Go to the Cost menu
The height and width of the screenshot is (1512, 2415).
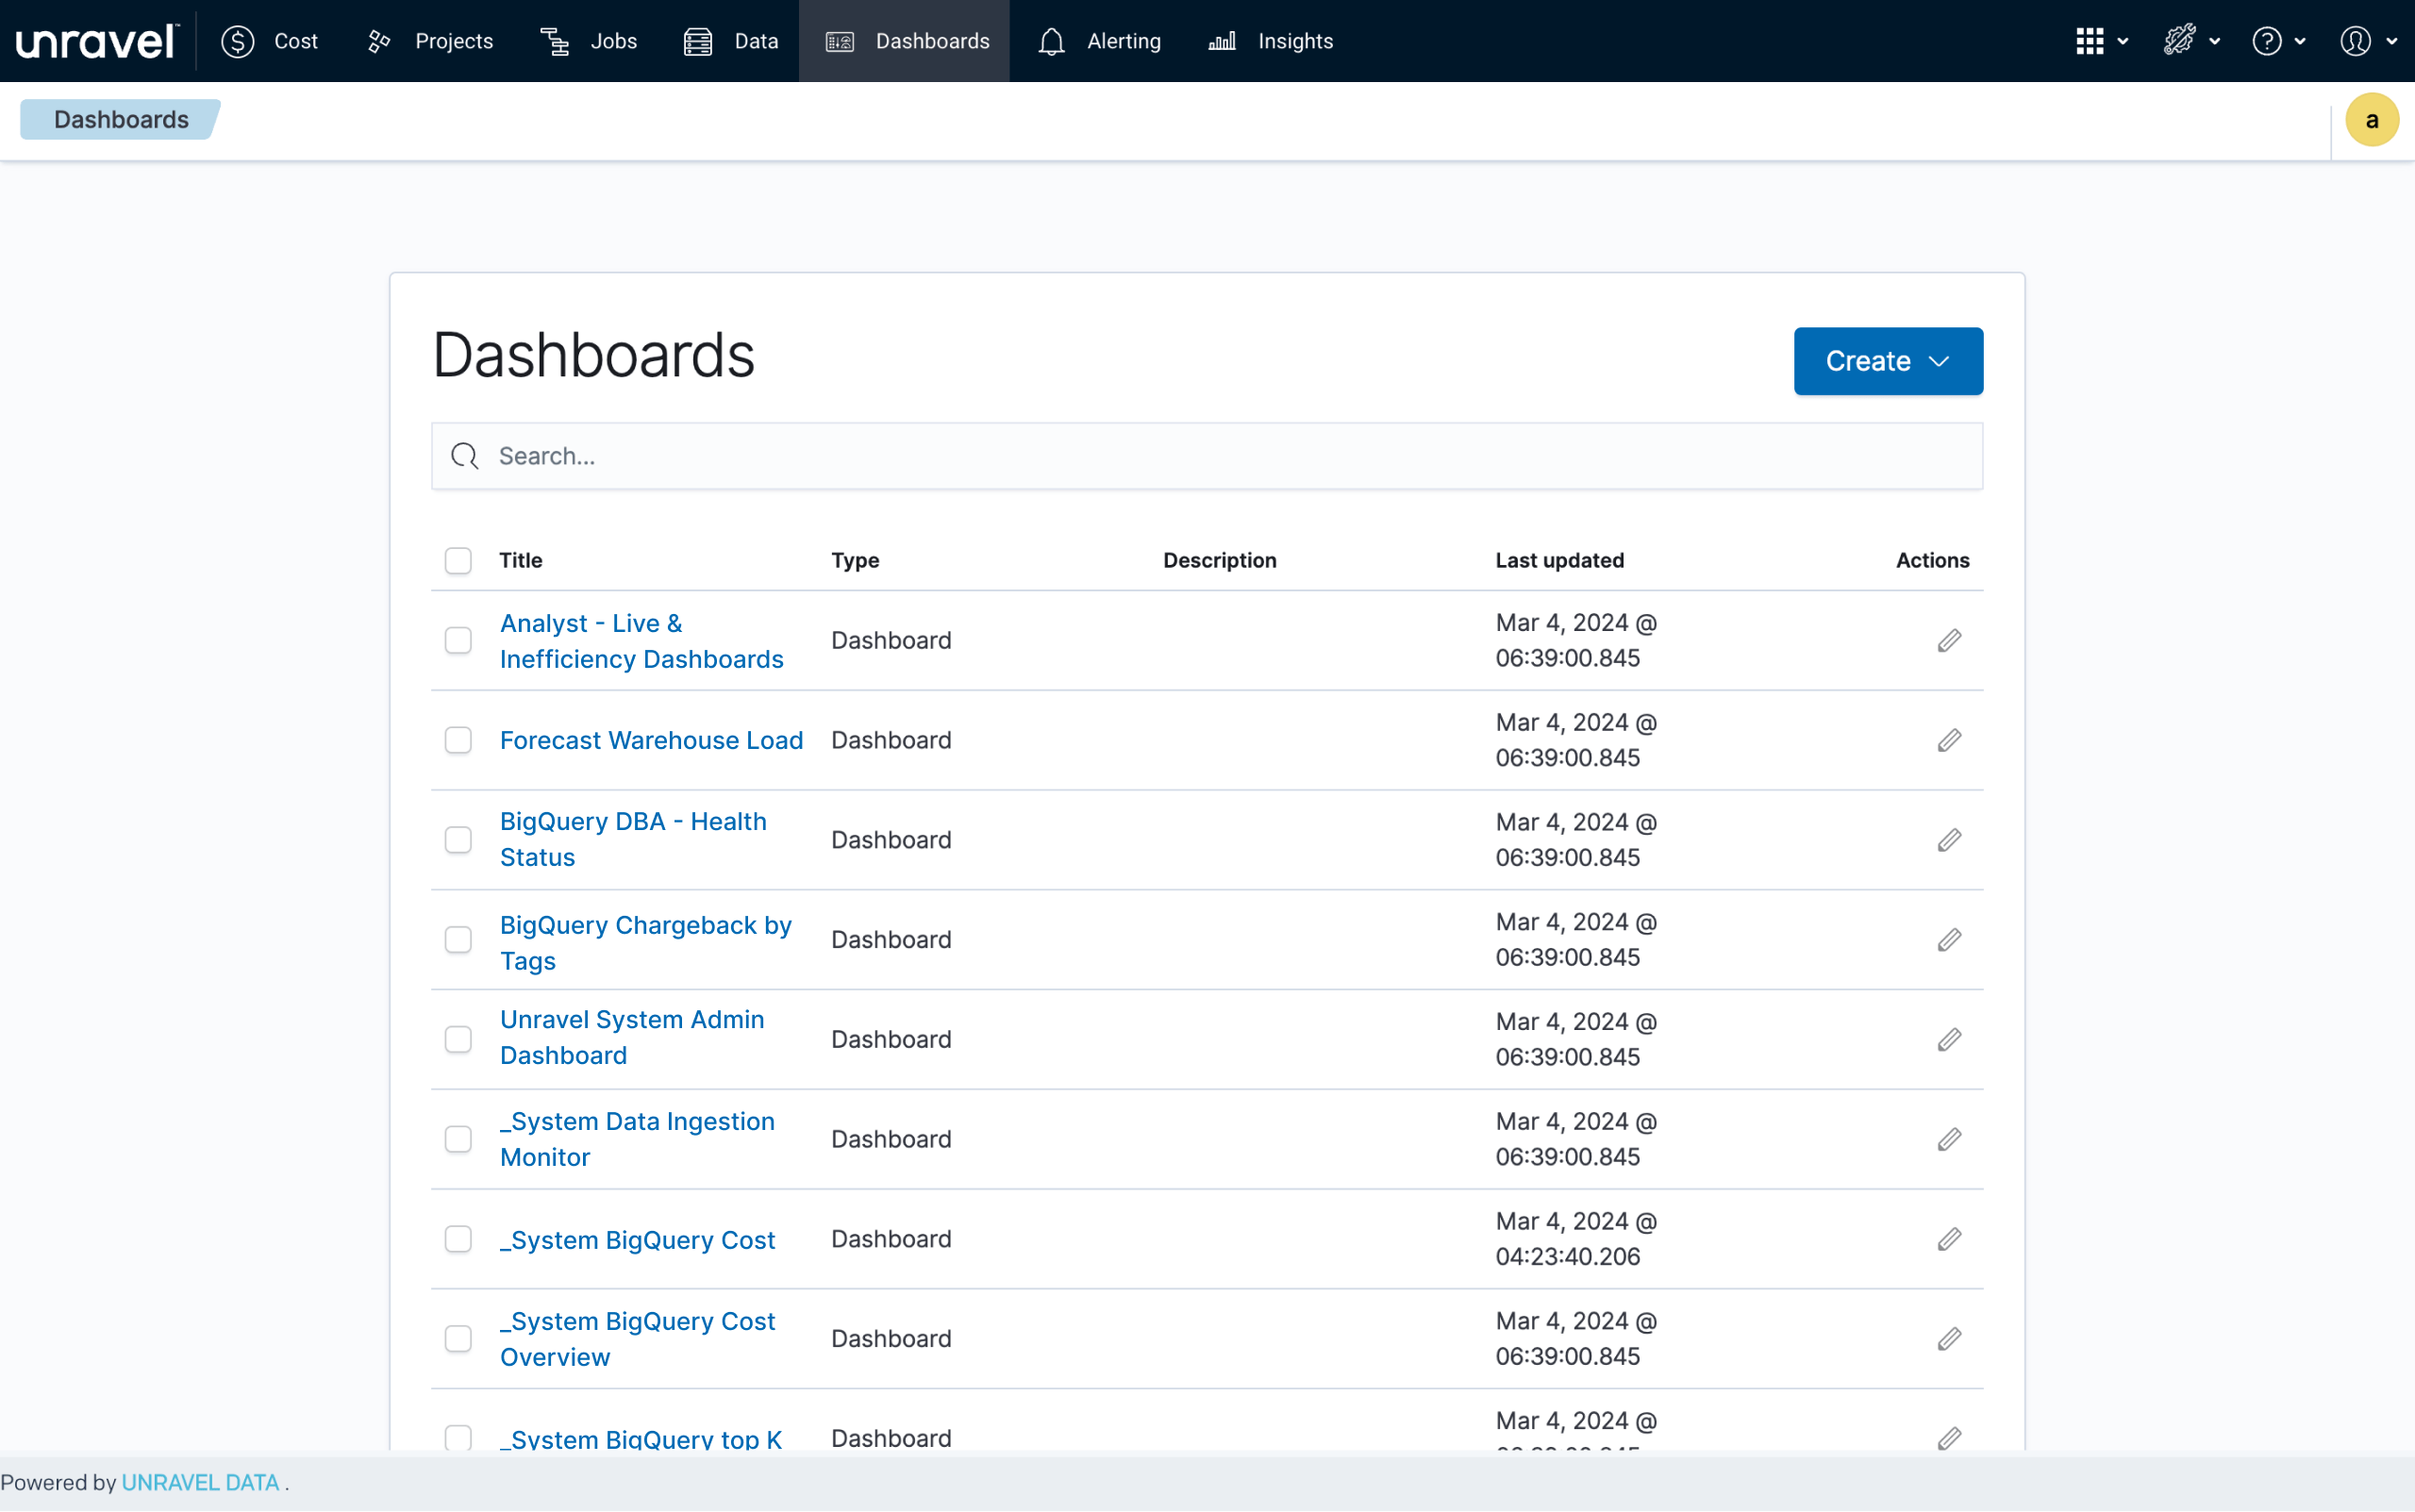(270, 41)
